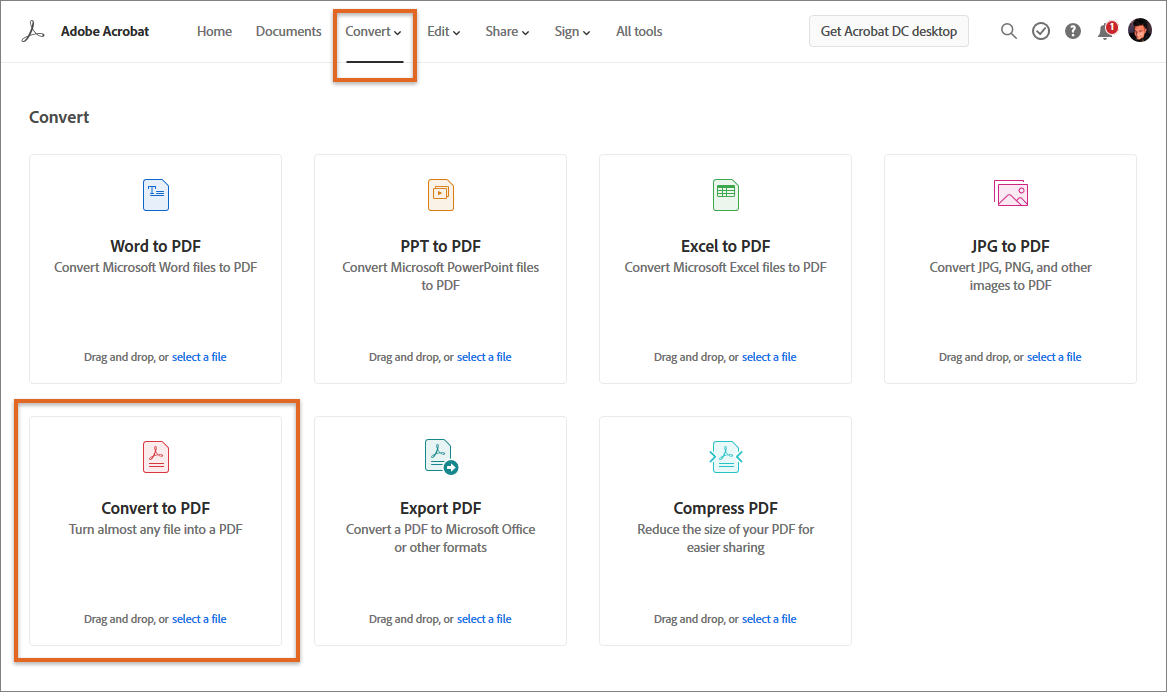Viewport: 1167px width, 692px height.
Task: Select the Compress PDF tool icon
Action: 725,456
